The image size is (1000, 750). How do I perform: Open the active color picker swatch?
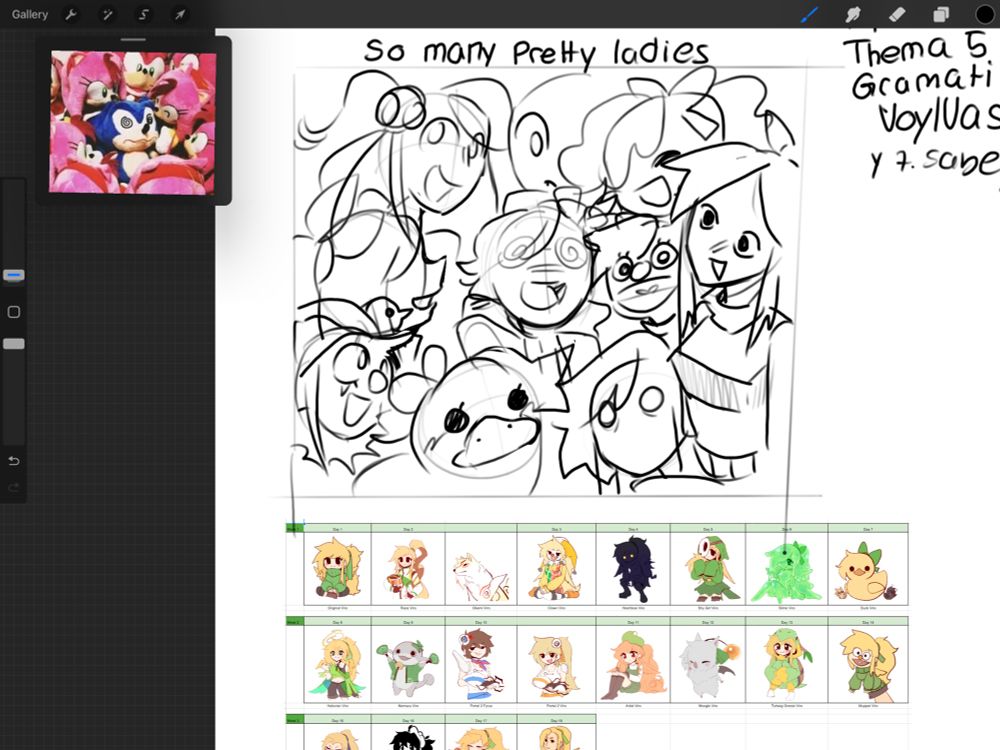coord(985,14)
